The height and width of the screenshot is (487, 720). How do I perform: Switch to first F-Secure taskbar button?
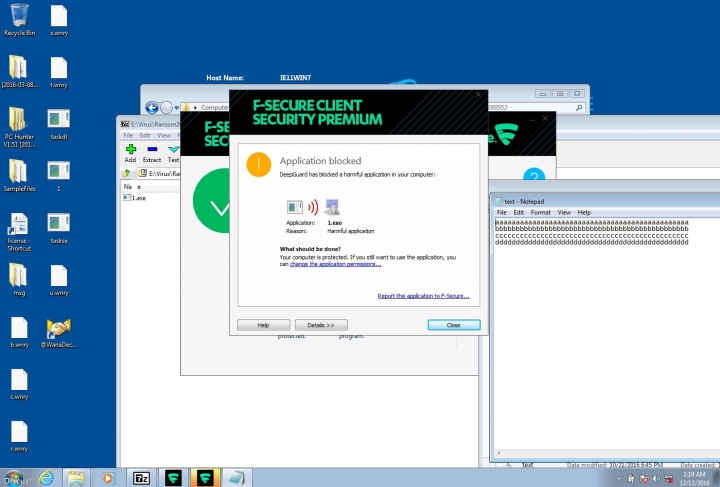(x=173, y=478)
